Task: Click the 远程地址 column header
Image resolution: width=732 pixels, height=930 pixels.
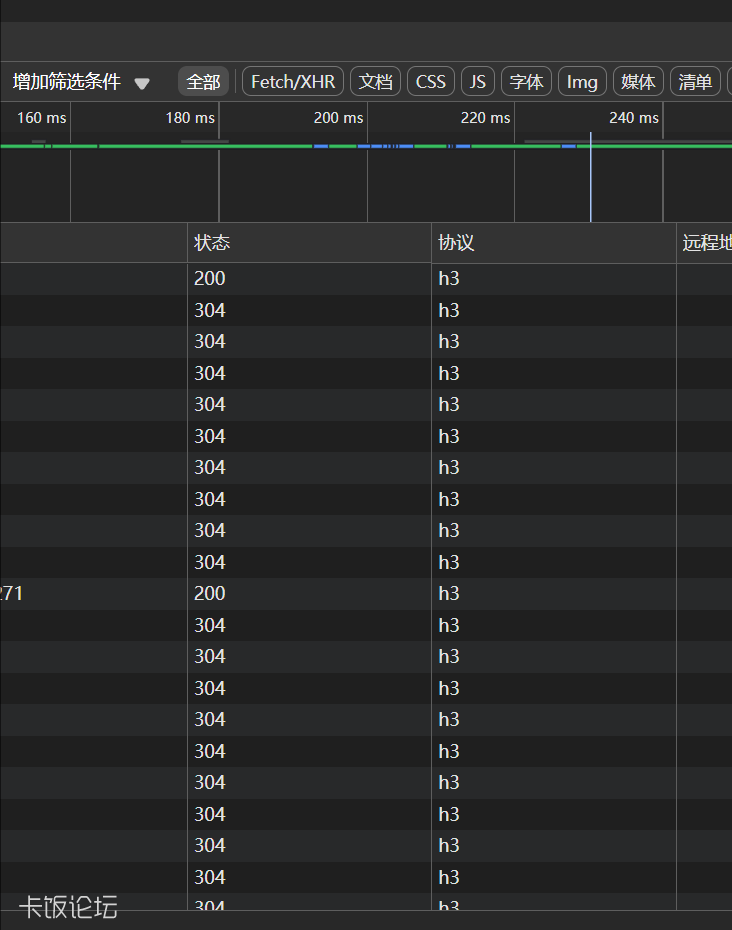Action: pyautogui.click(x=705, y=243)
